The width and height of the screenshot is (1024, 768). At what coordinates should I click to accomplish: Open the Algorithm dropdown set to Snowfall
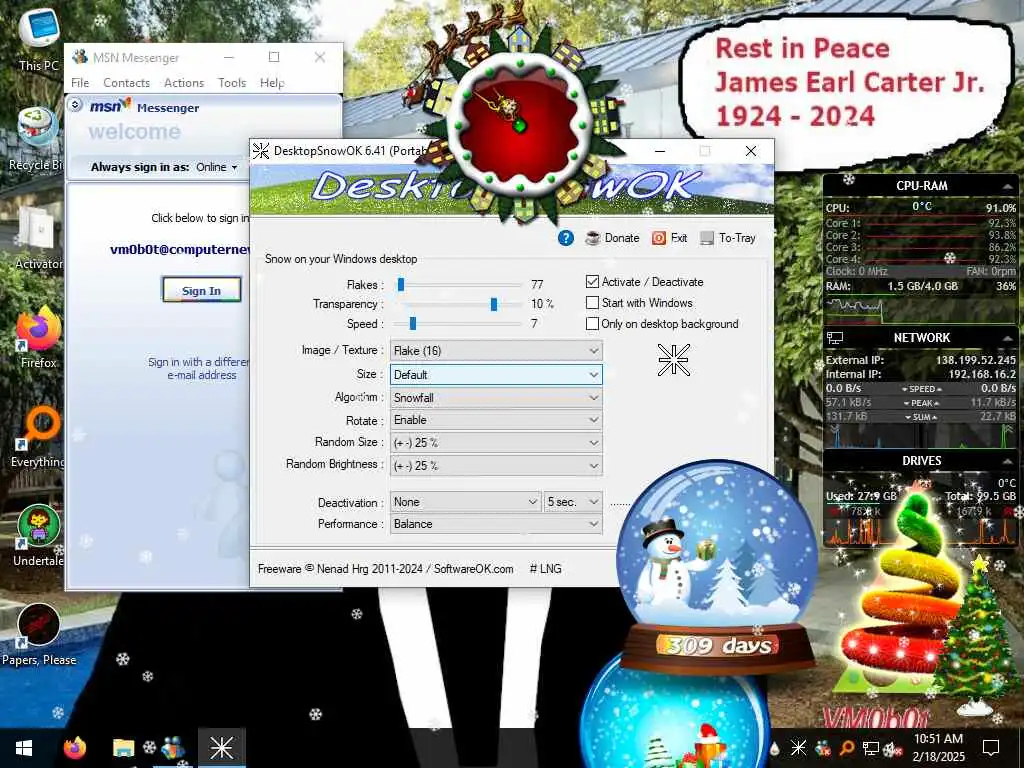click(x=496, y=398)
